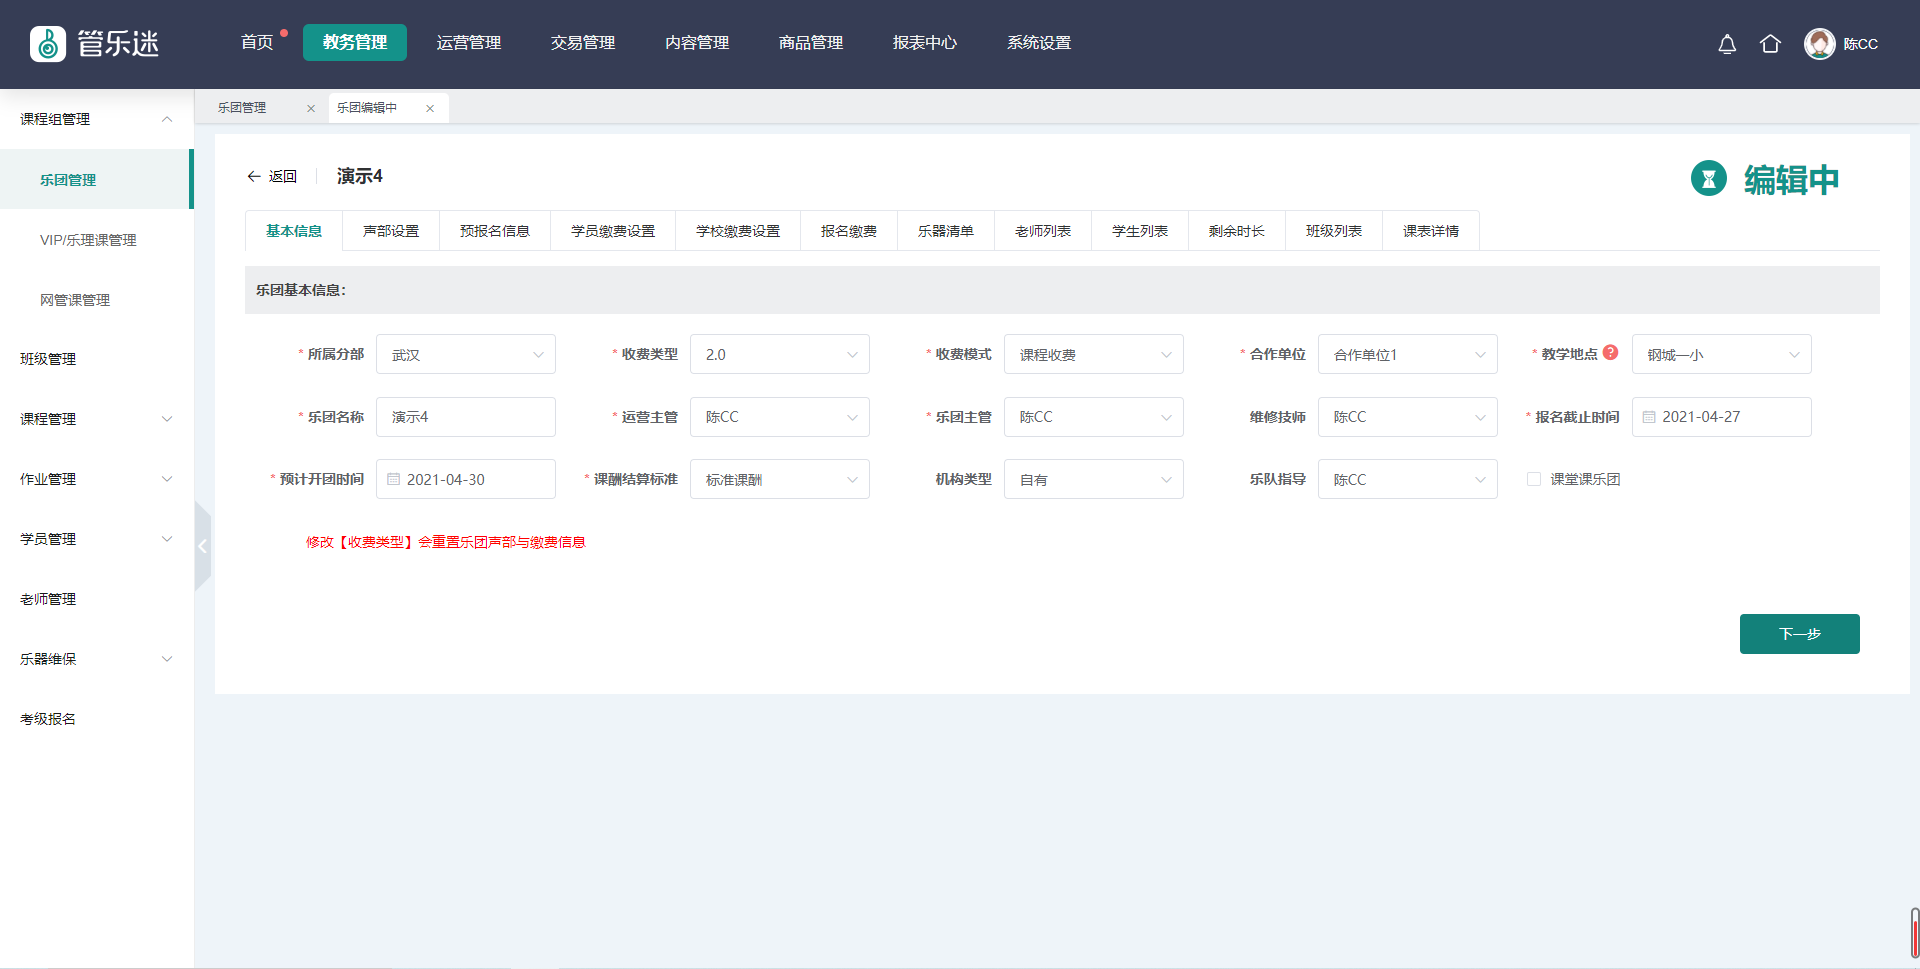Close the 乐团编辑中 tab
This screenshot has width=1920, height=969.
430,109
